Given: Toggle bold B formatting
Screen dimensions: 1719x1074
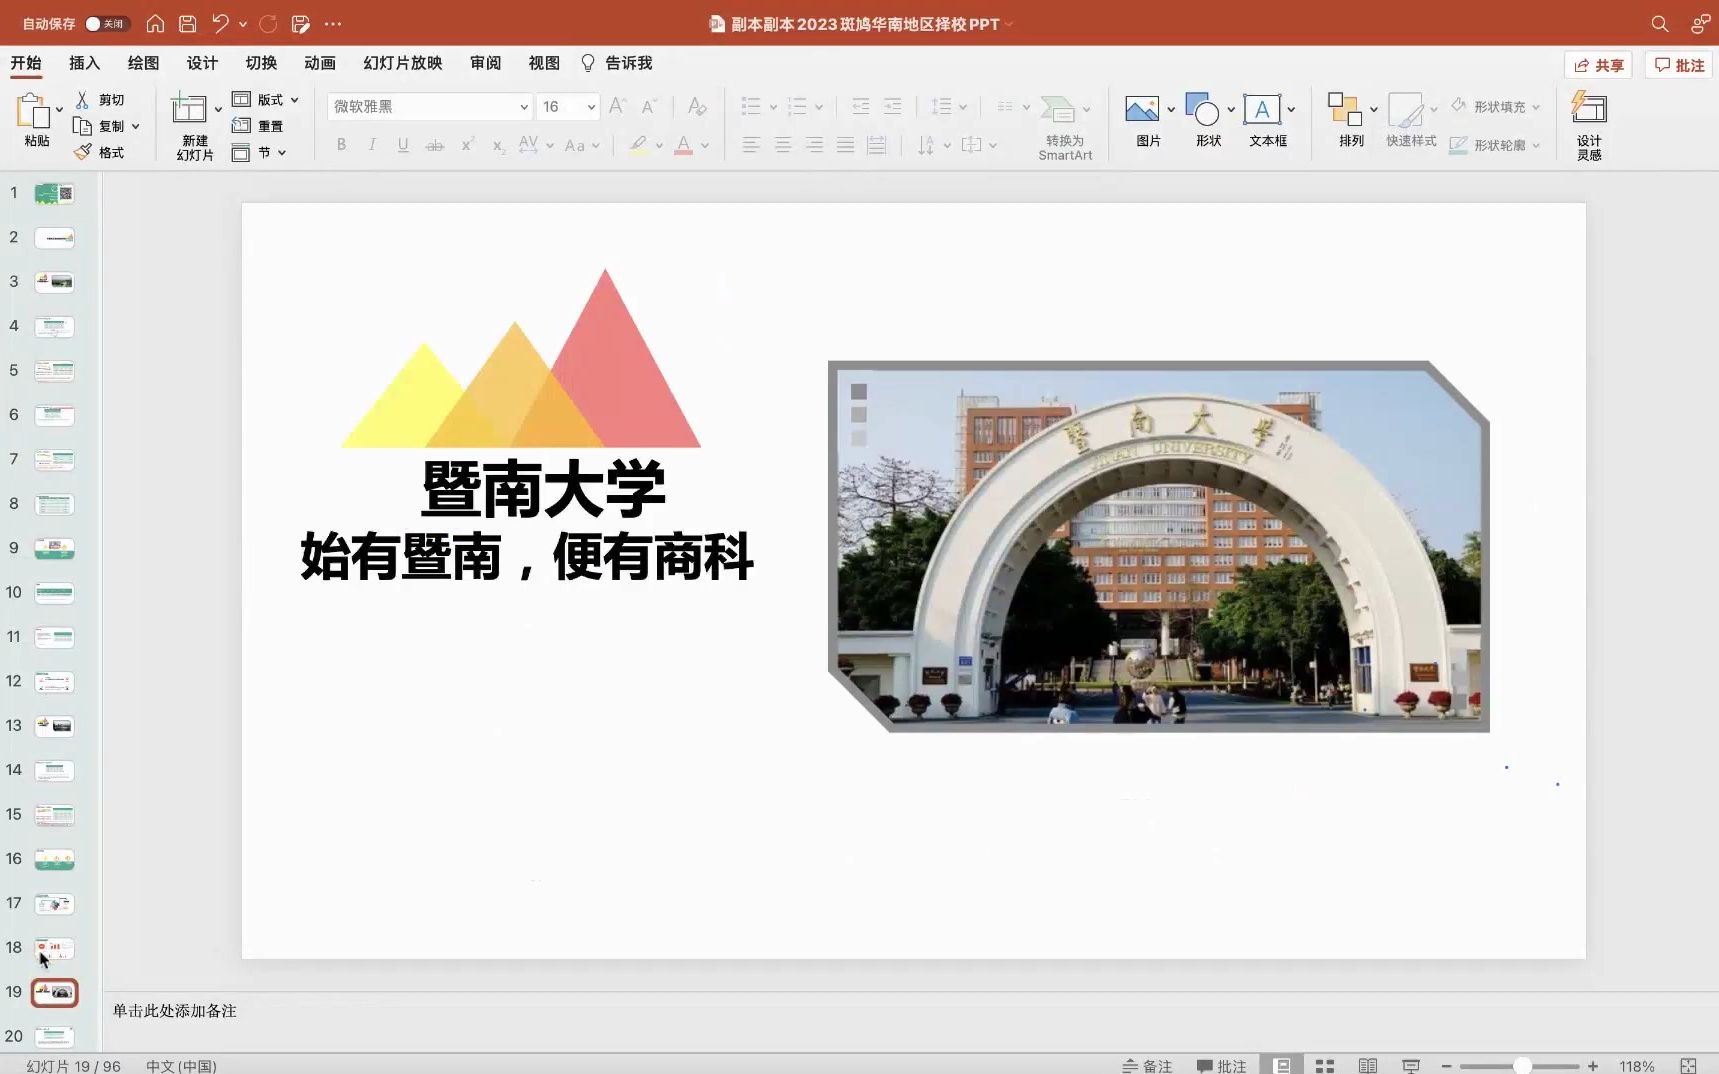Looking at the screenshot, I should (x=341, y=145).
